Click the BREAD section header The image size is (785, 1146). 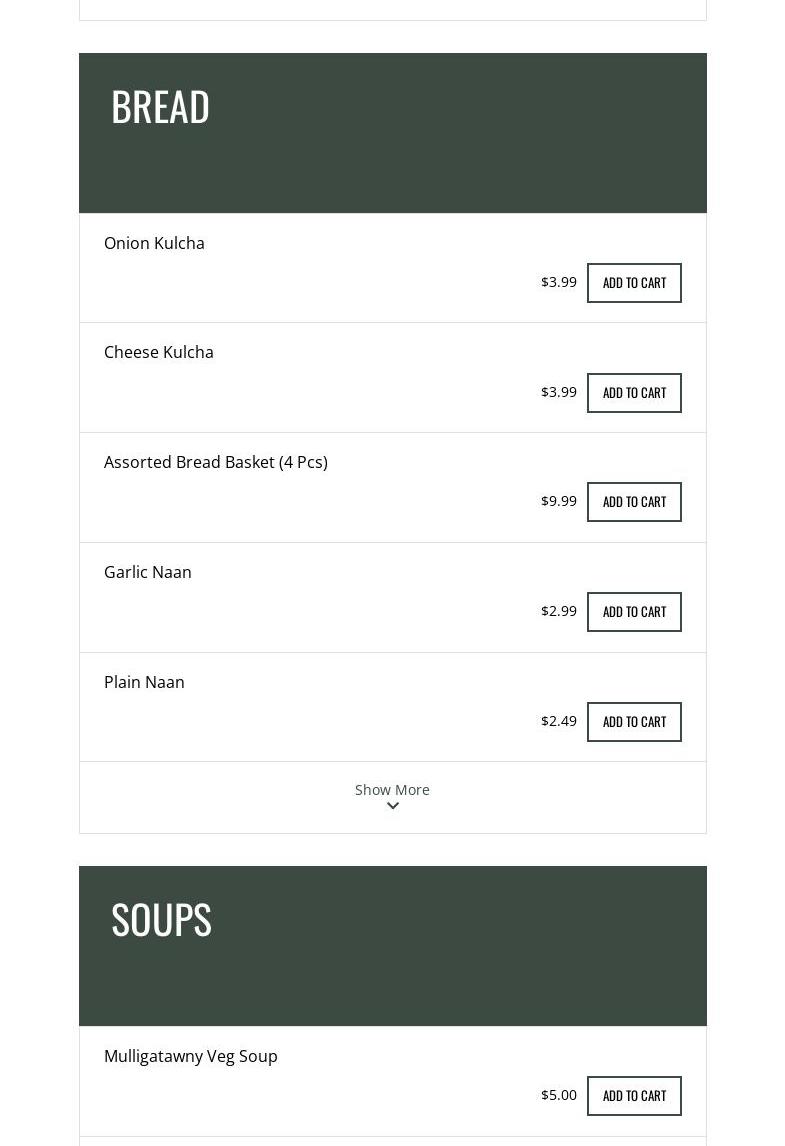pyautogui.click(x=160, y=106)
